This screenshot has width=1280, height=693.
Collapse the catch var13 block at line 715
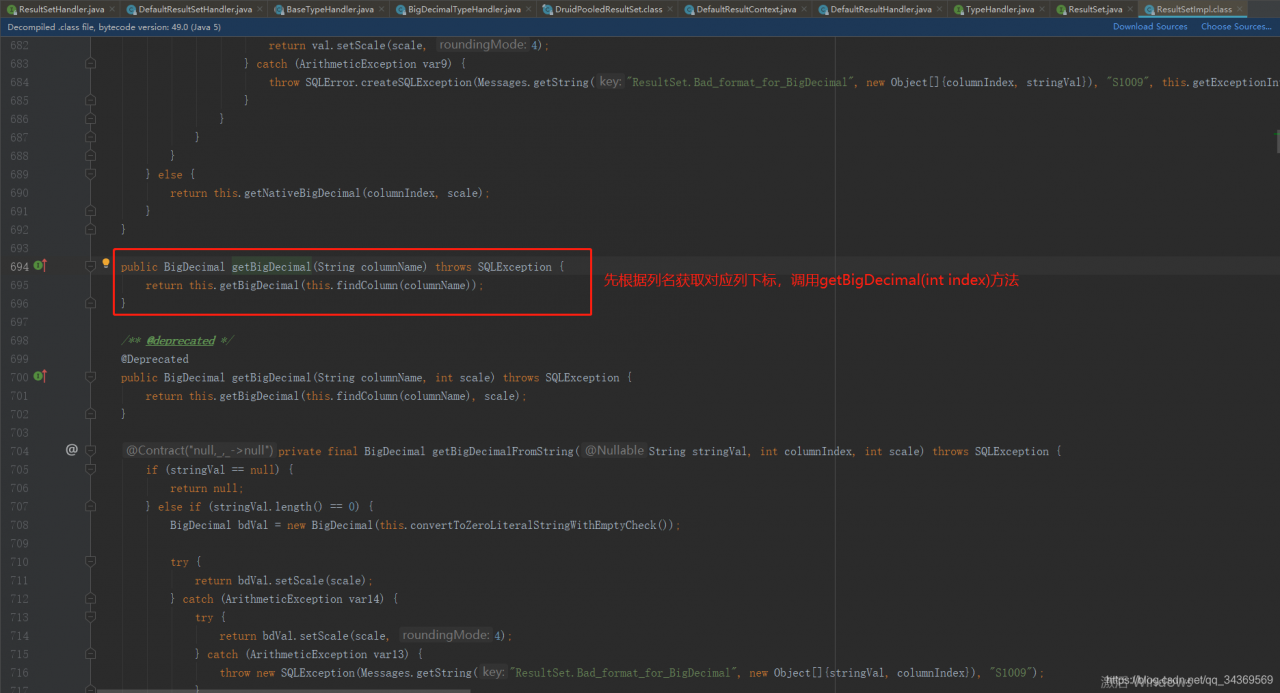click(90, 654)
